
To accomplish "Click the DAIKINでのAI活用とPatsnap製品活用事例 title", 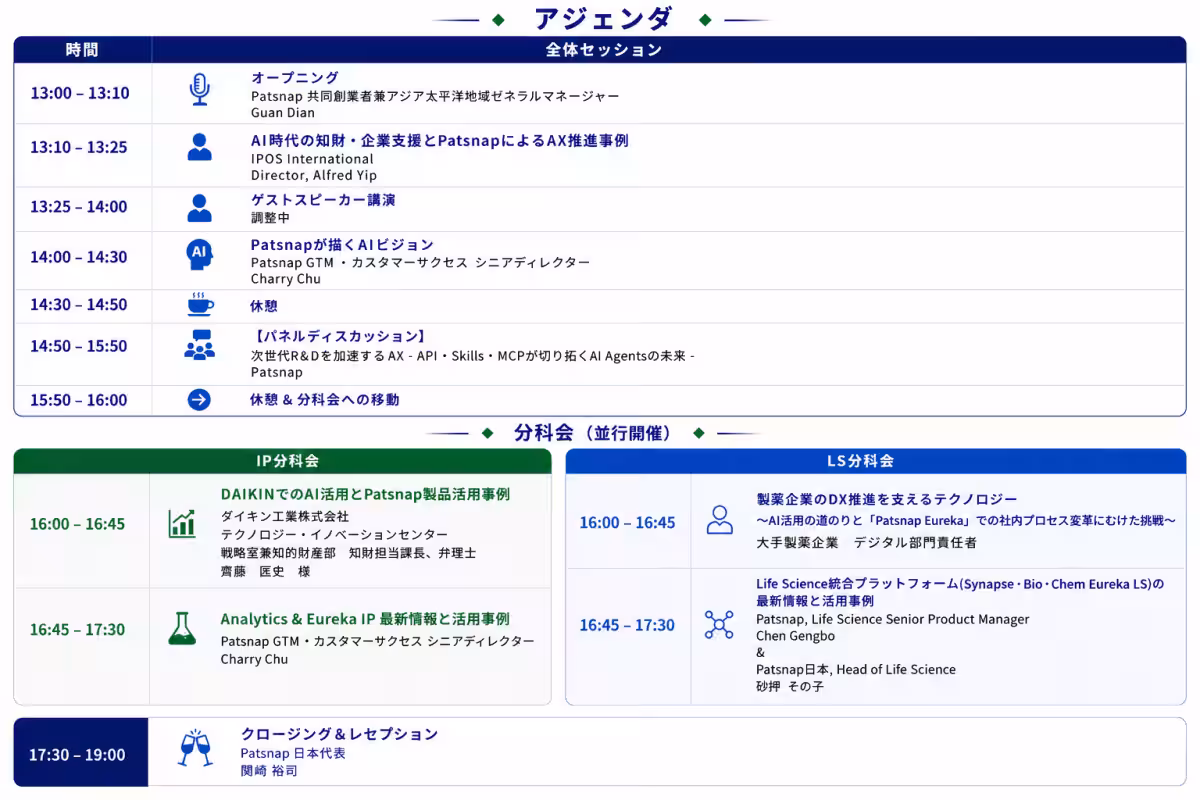I will click(365, 494).
